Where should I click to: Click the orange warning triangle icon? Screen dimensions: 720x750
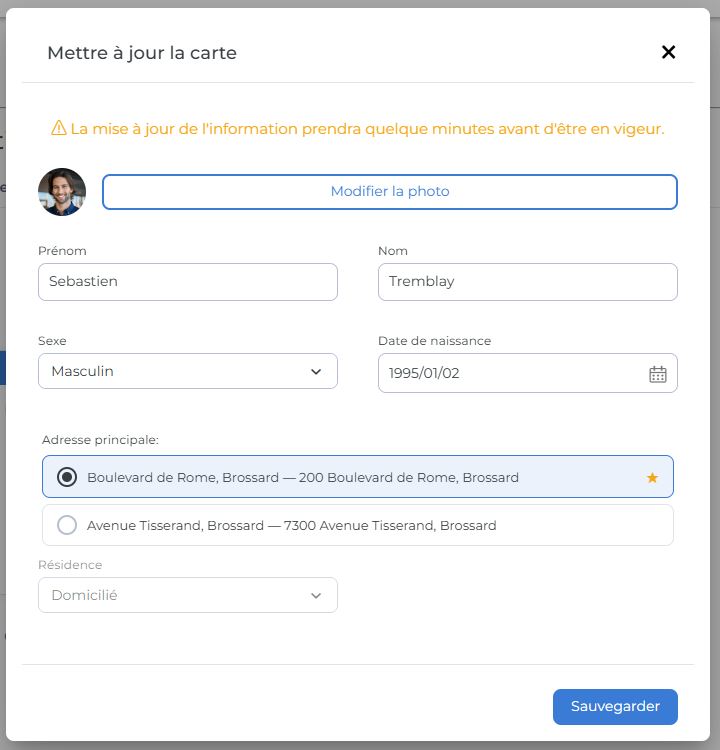59,129
